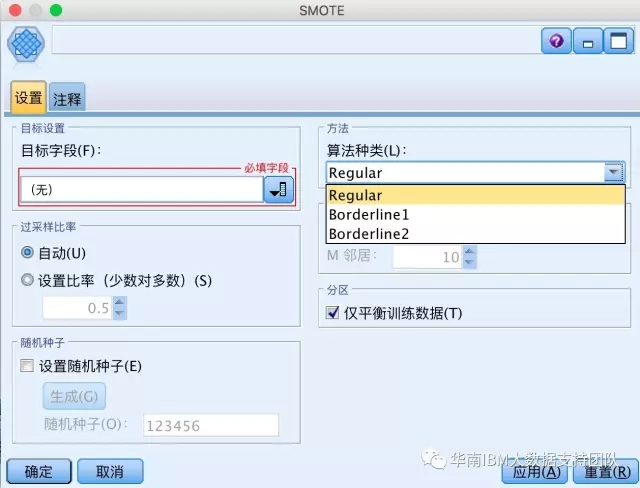
Task: Open help with the question mark icon
Action: (x=556, y=41)
